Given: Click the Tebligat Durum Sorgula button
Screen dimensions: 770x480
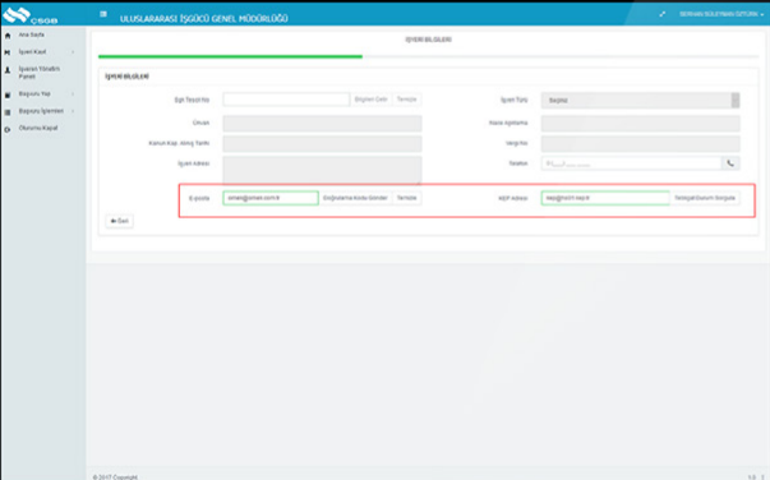Looking at the screenshot, I should pyautogui.click(x=706, y=198).
